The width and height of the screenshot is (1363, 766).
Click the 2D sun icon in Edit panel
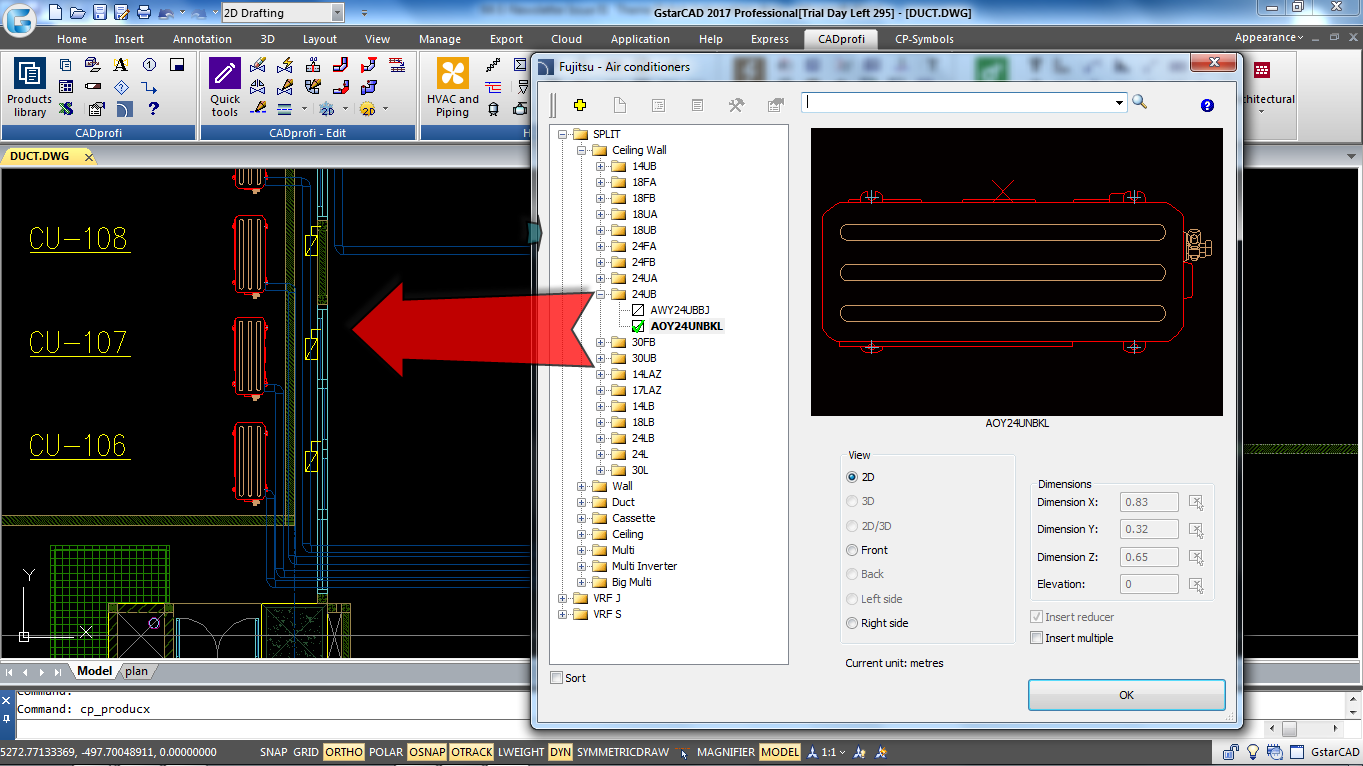click(x=368, y=109)
